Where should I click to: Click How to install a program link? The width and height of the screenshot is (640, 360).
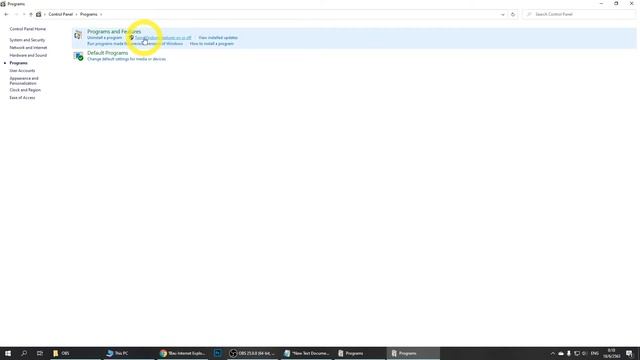click(211, 43)
